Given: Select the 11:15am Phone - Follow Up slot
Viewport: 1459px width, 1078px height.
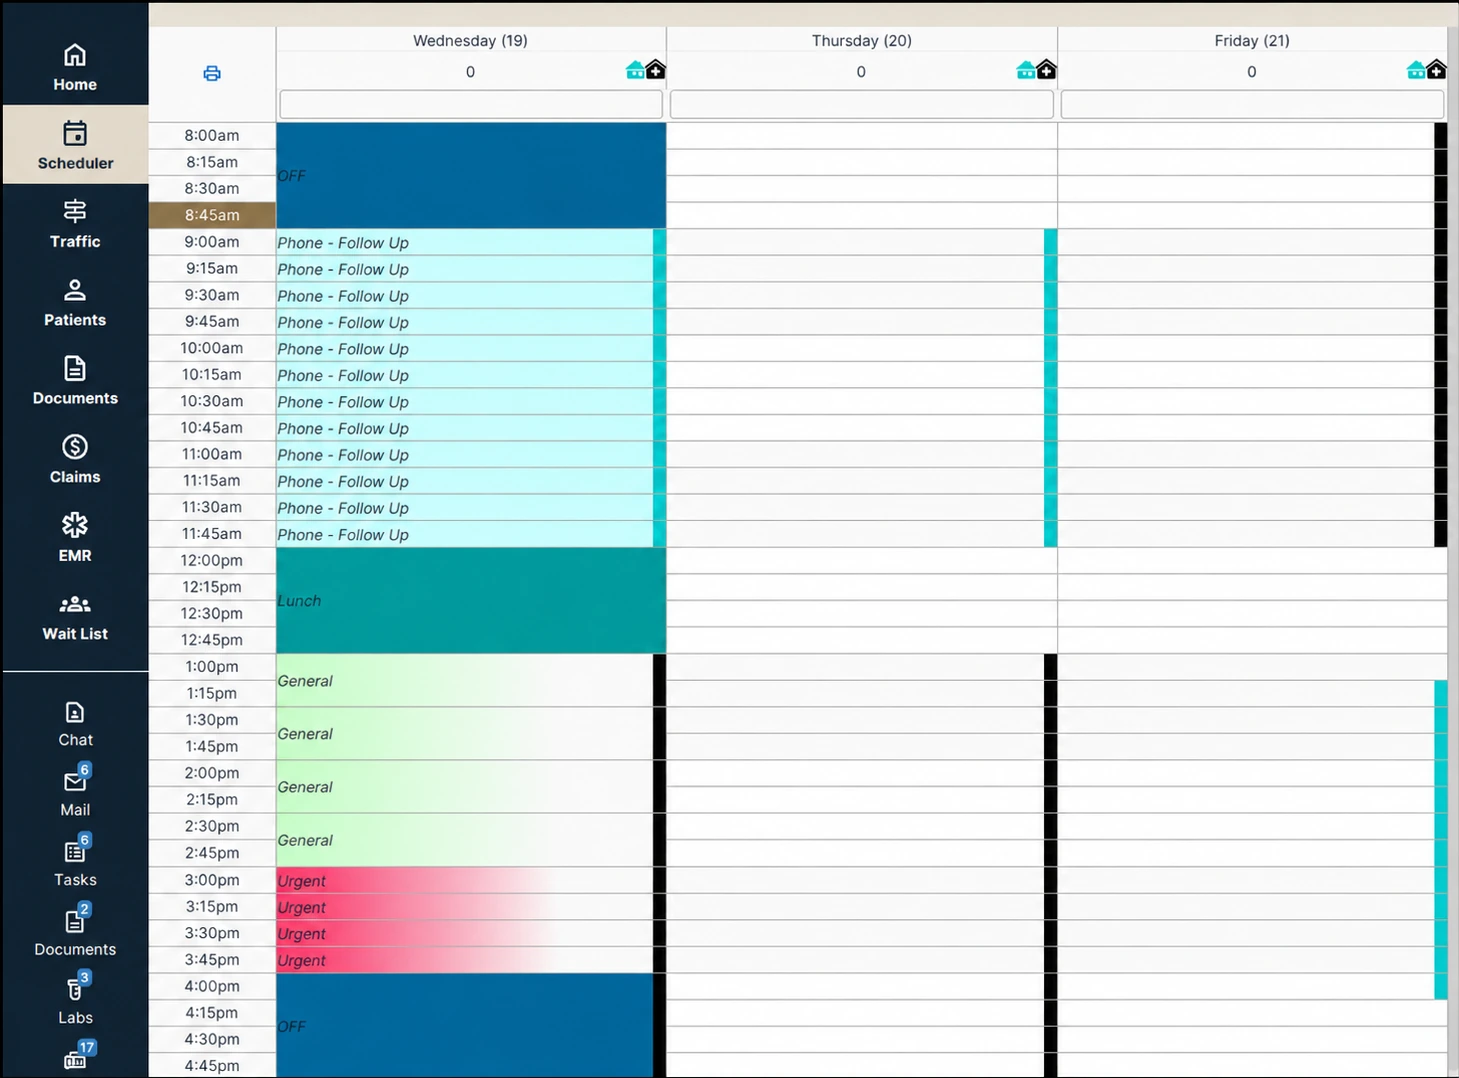Looking at the screenshot, I should pos(465,481).
